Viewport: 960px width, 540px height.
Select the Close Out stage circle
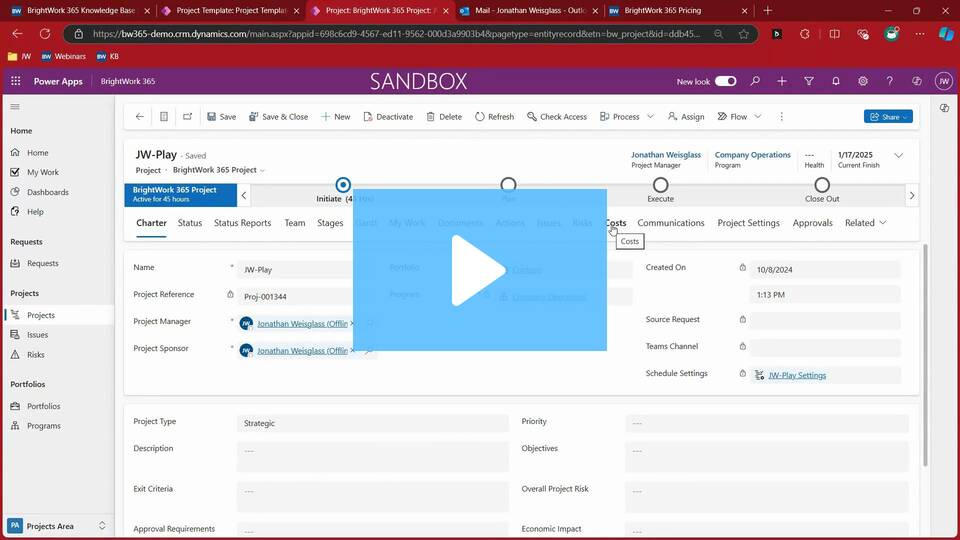(822, 185)
